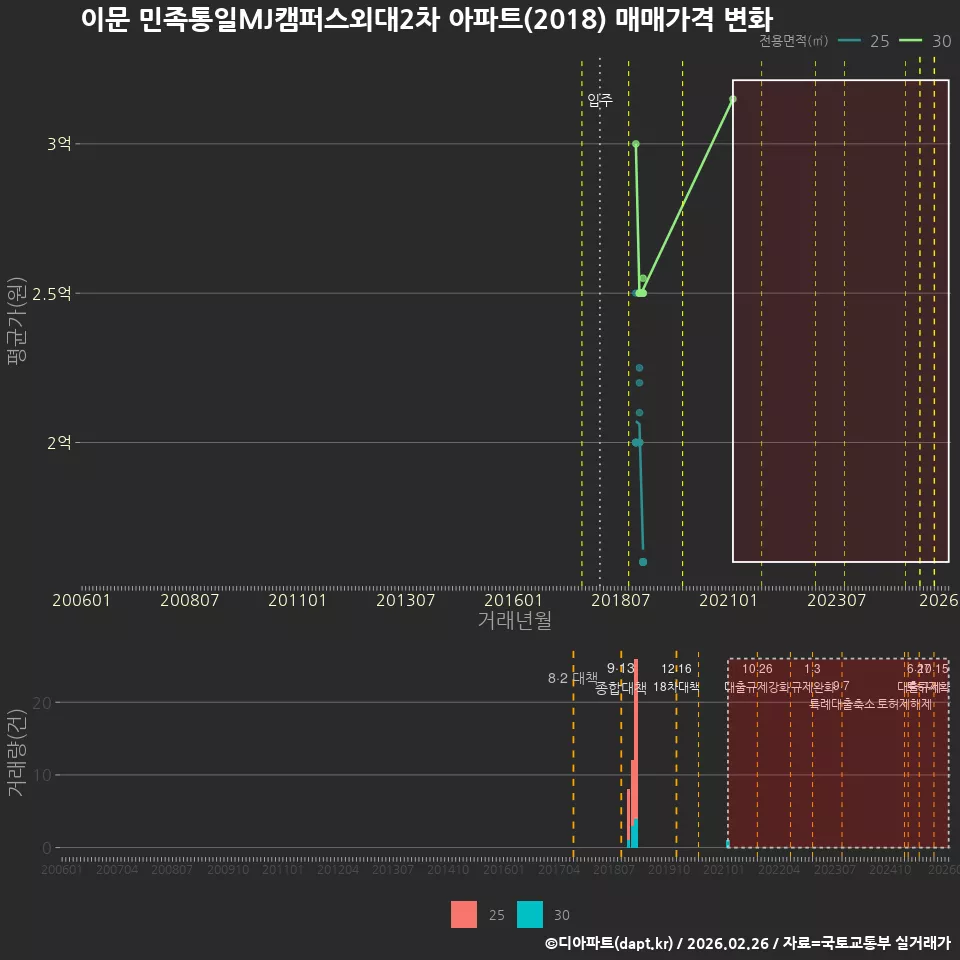This screenshot has width=960, height=960.
Task: Click the green line swatch labeled 30 in the top legend
Action: point(910,41)
